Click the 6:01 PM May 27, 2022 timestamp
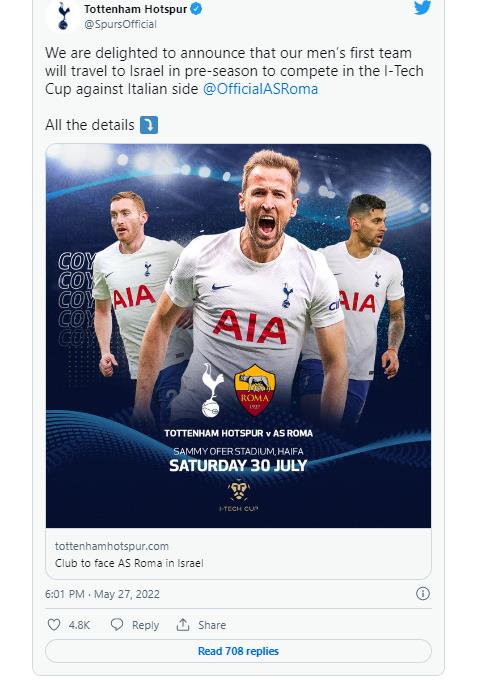The image size is (480, 680). (102, 594)
